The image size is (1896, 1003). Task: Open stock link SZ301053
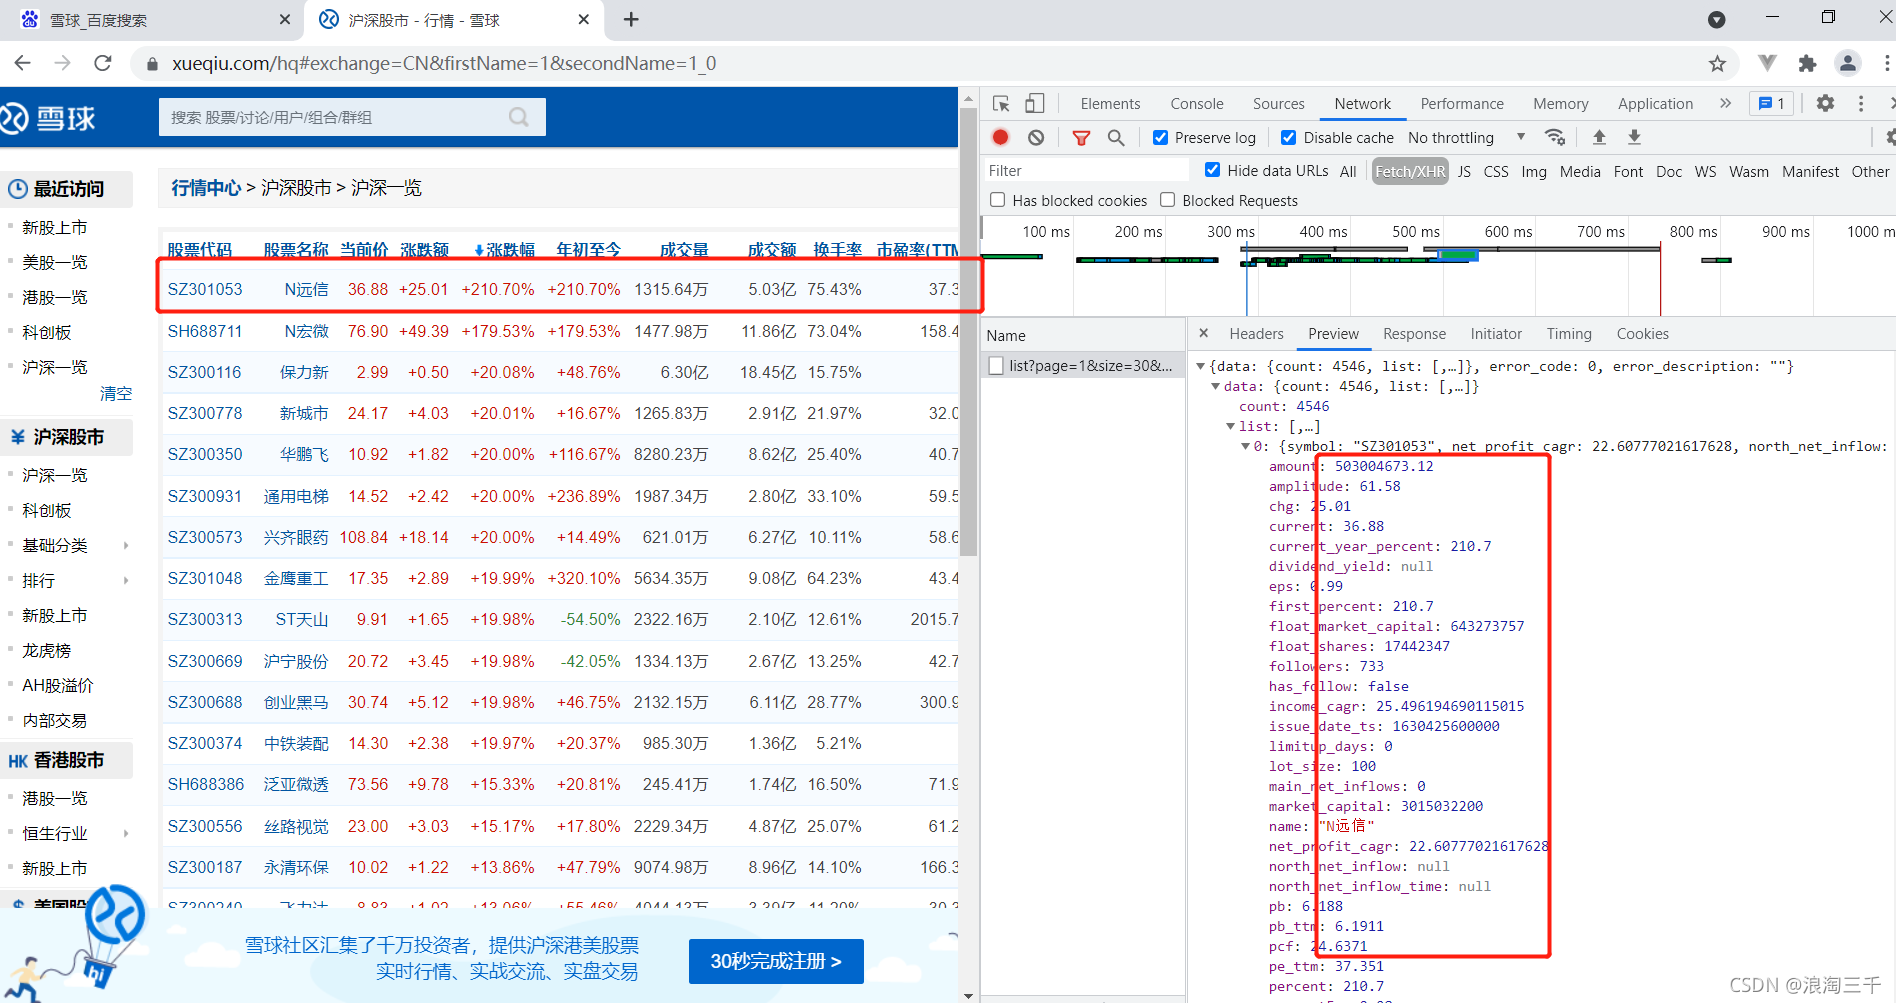tap(205, 289)
